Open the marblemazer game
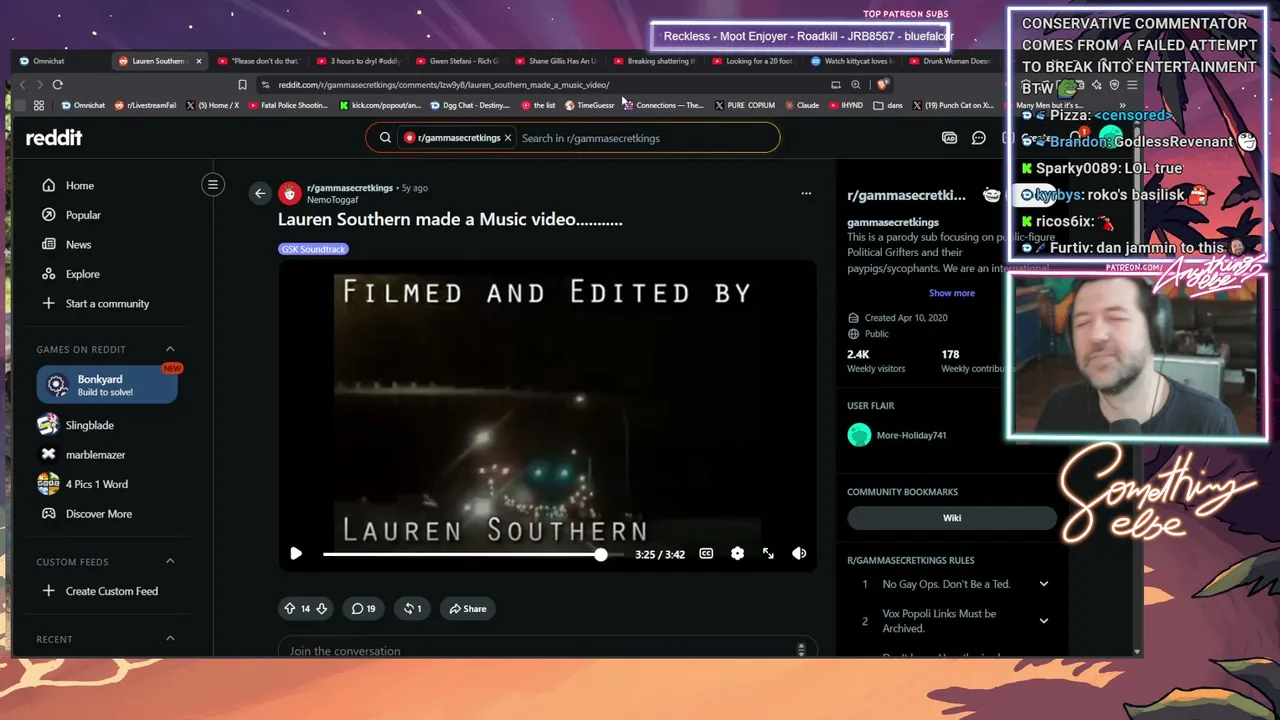The height and width of the screenshot is (720, 1280). [x=95, y=455]
